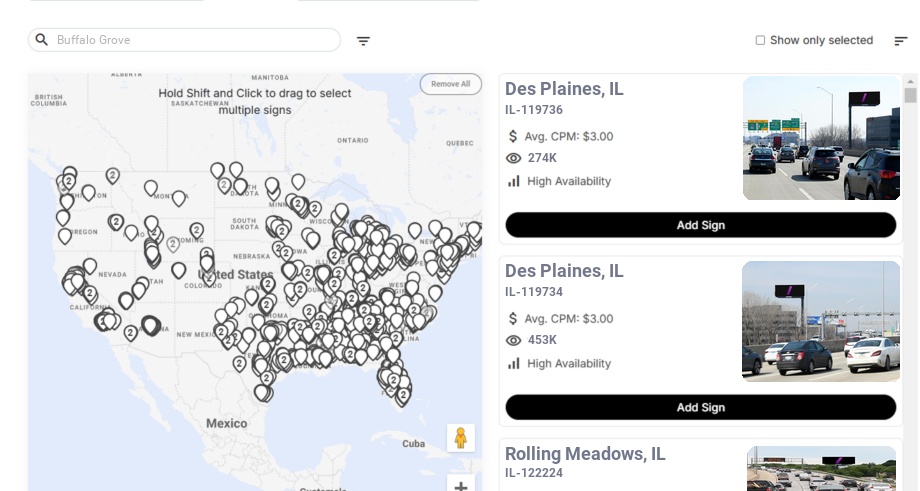Click the eye impressions icon showing 453K
The height and width of the screenshot is (491, 920).
point(514,340)
